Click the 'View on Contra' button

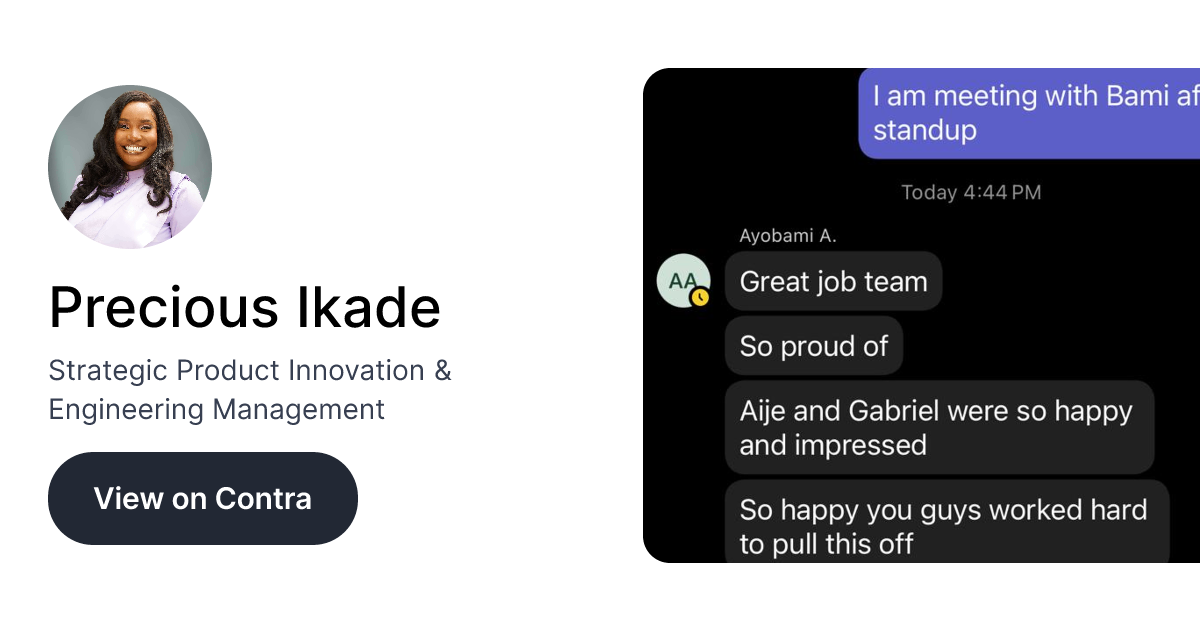[x=202, y=498]
